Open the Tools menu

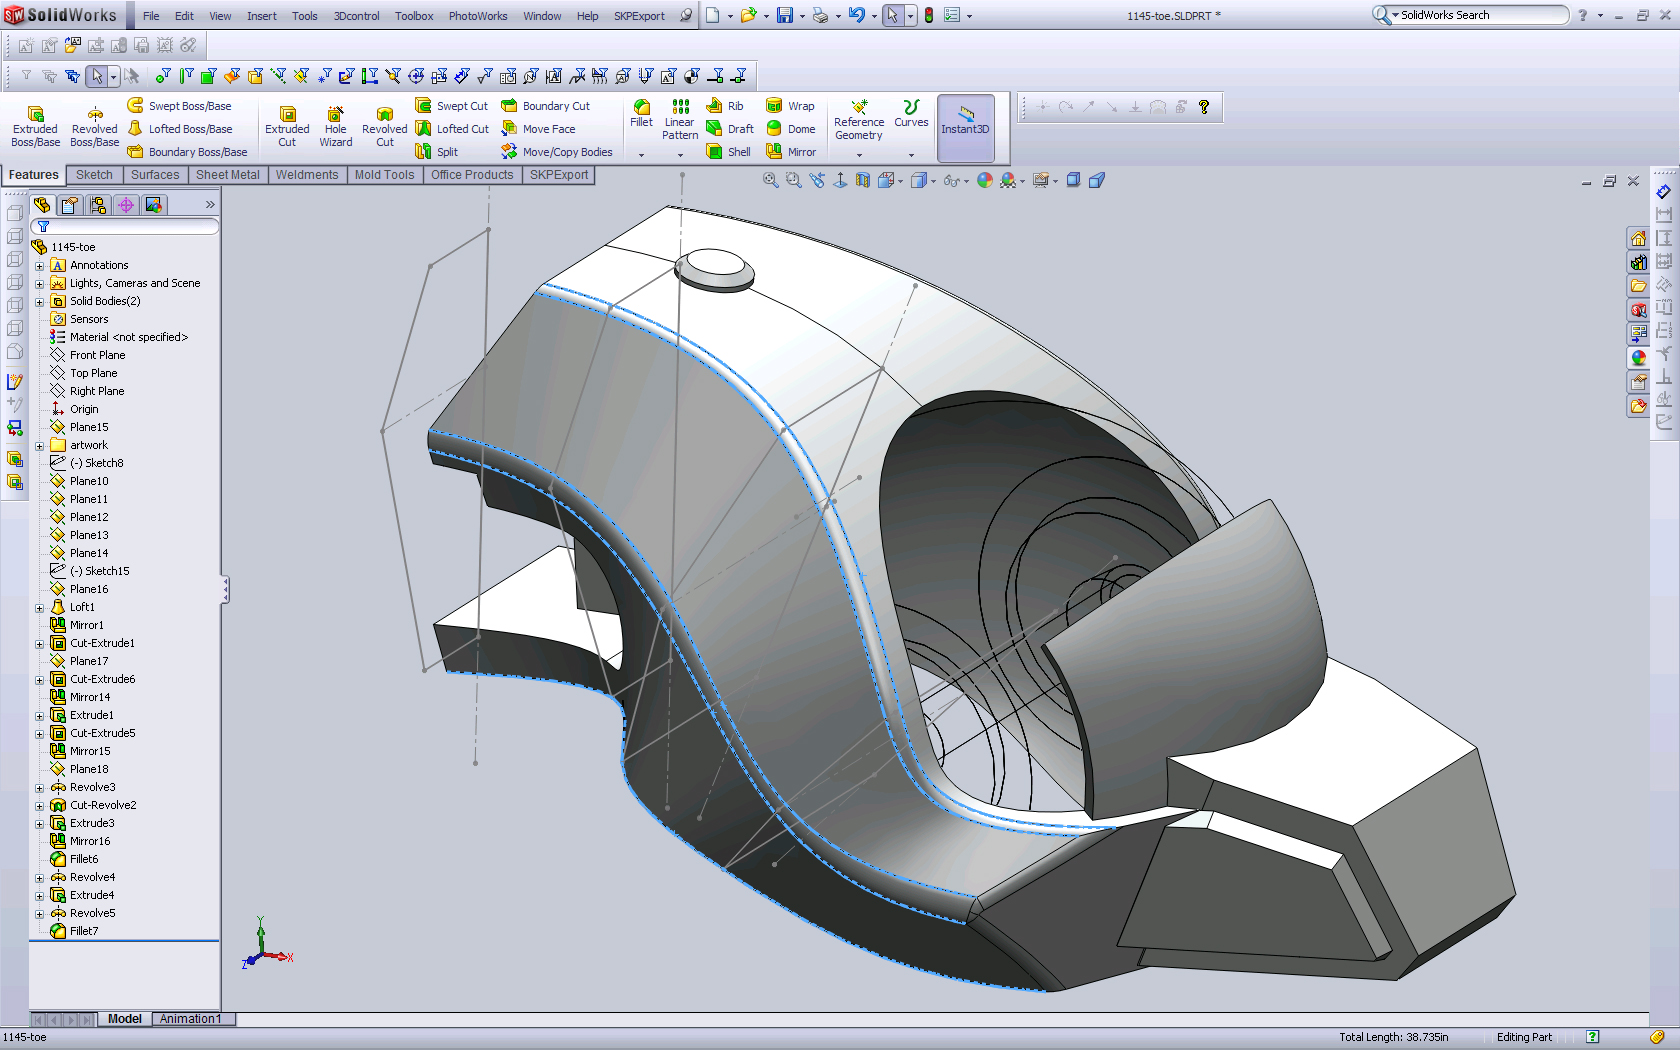click(x=305, y=16)
